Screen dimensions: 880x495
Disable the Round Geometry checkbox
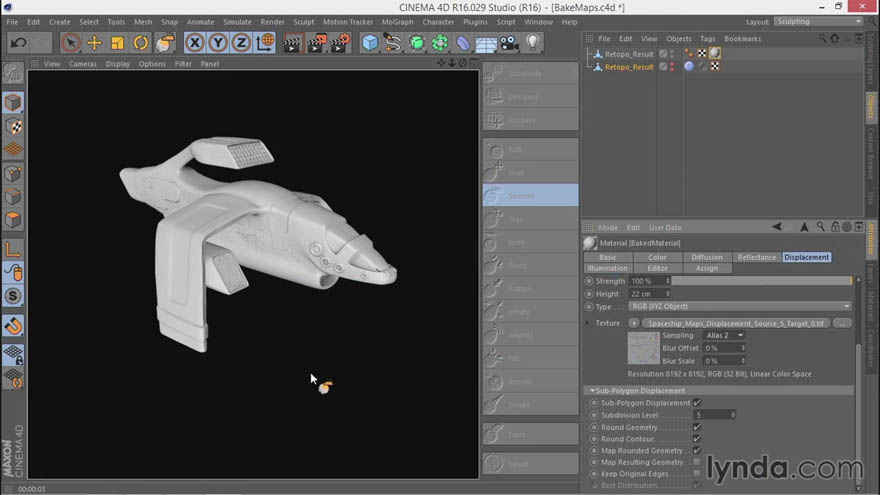[x=696, y=427]
